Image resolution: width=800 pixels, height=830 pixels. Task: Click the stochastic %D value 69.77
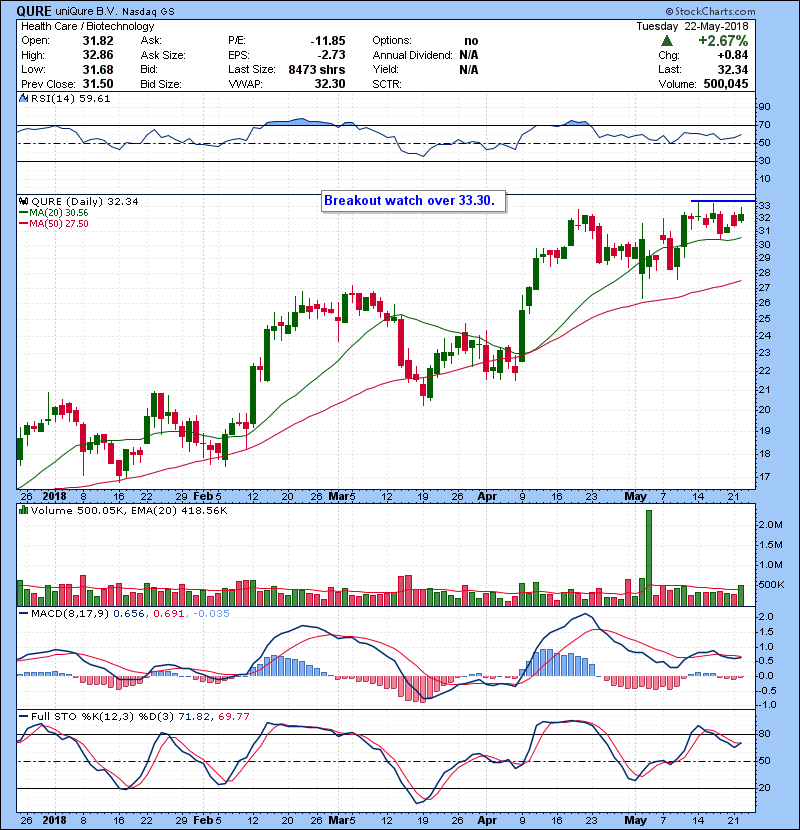click(233, 717)
